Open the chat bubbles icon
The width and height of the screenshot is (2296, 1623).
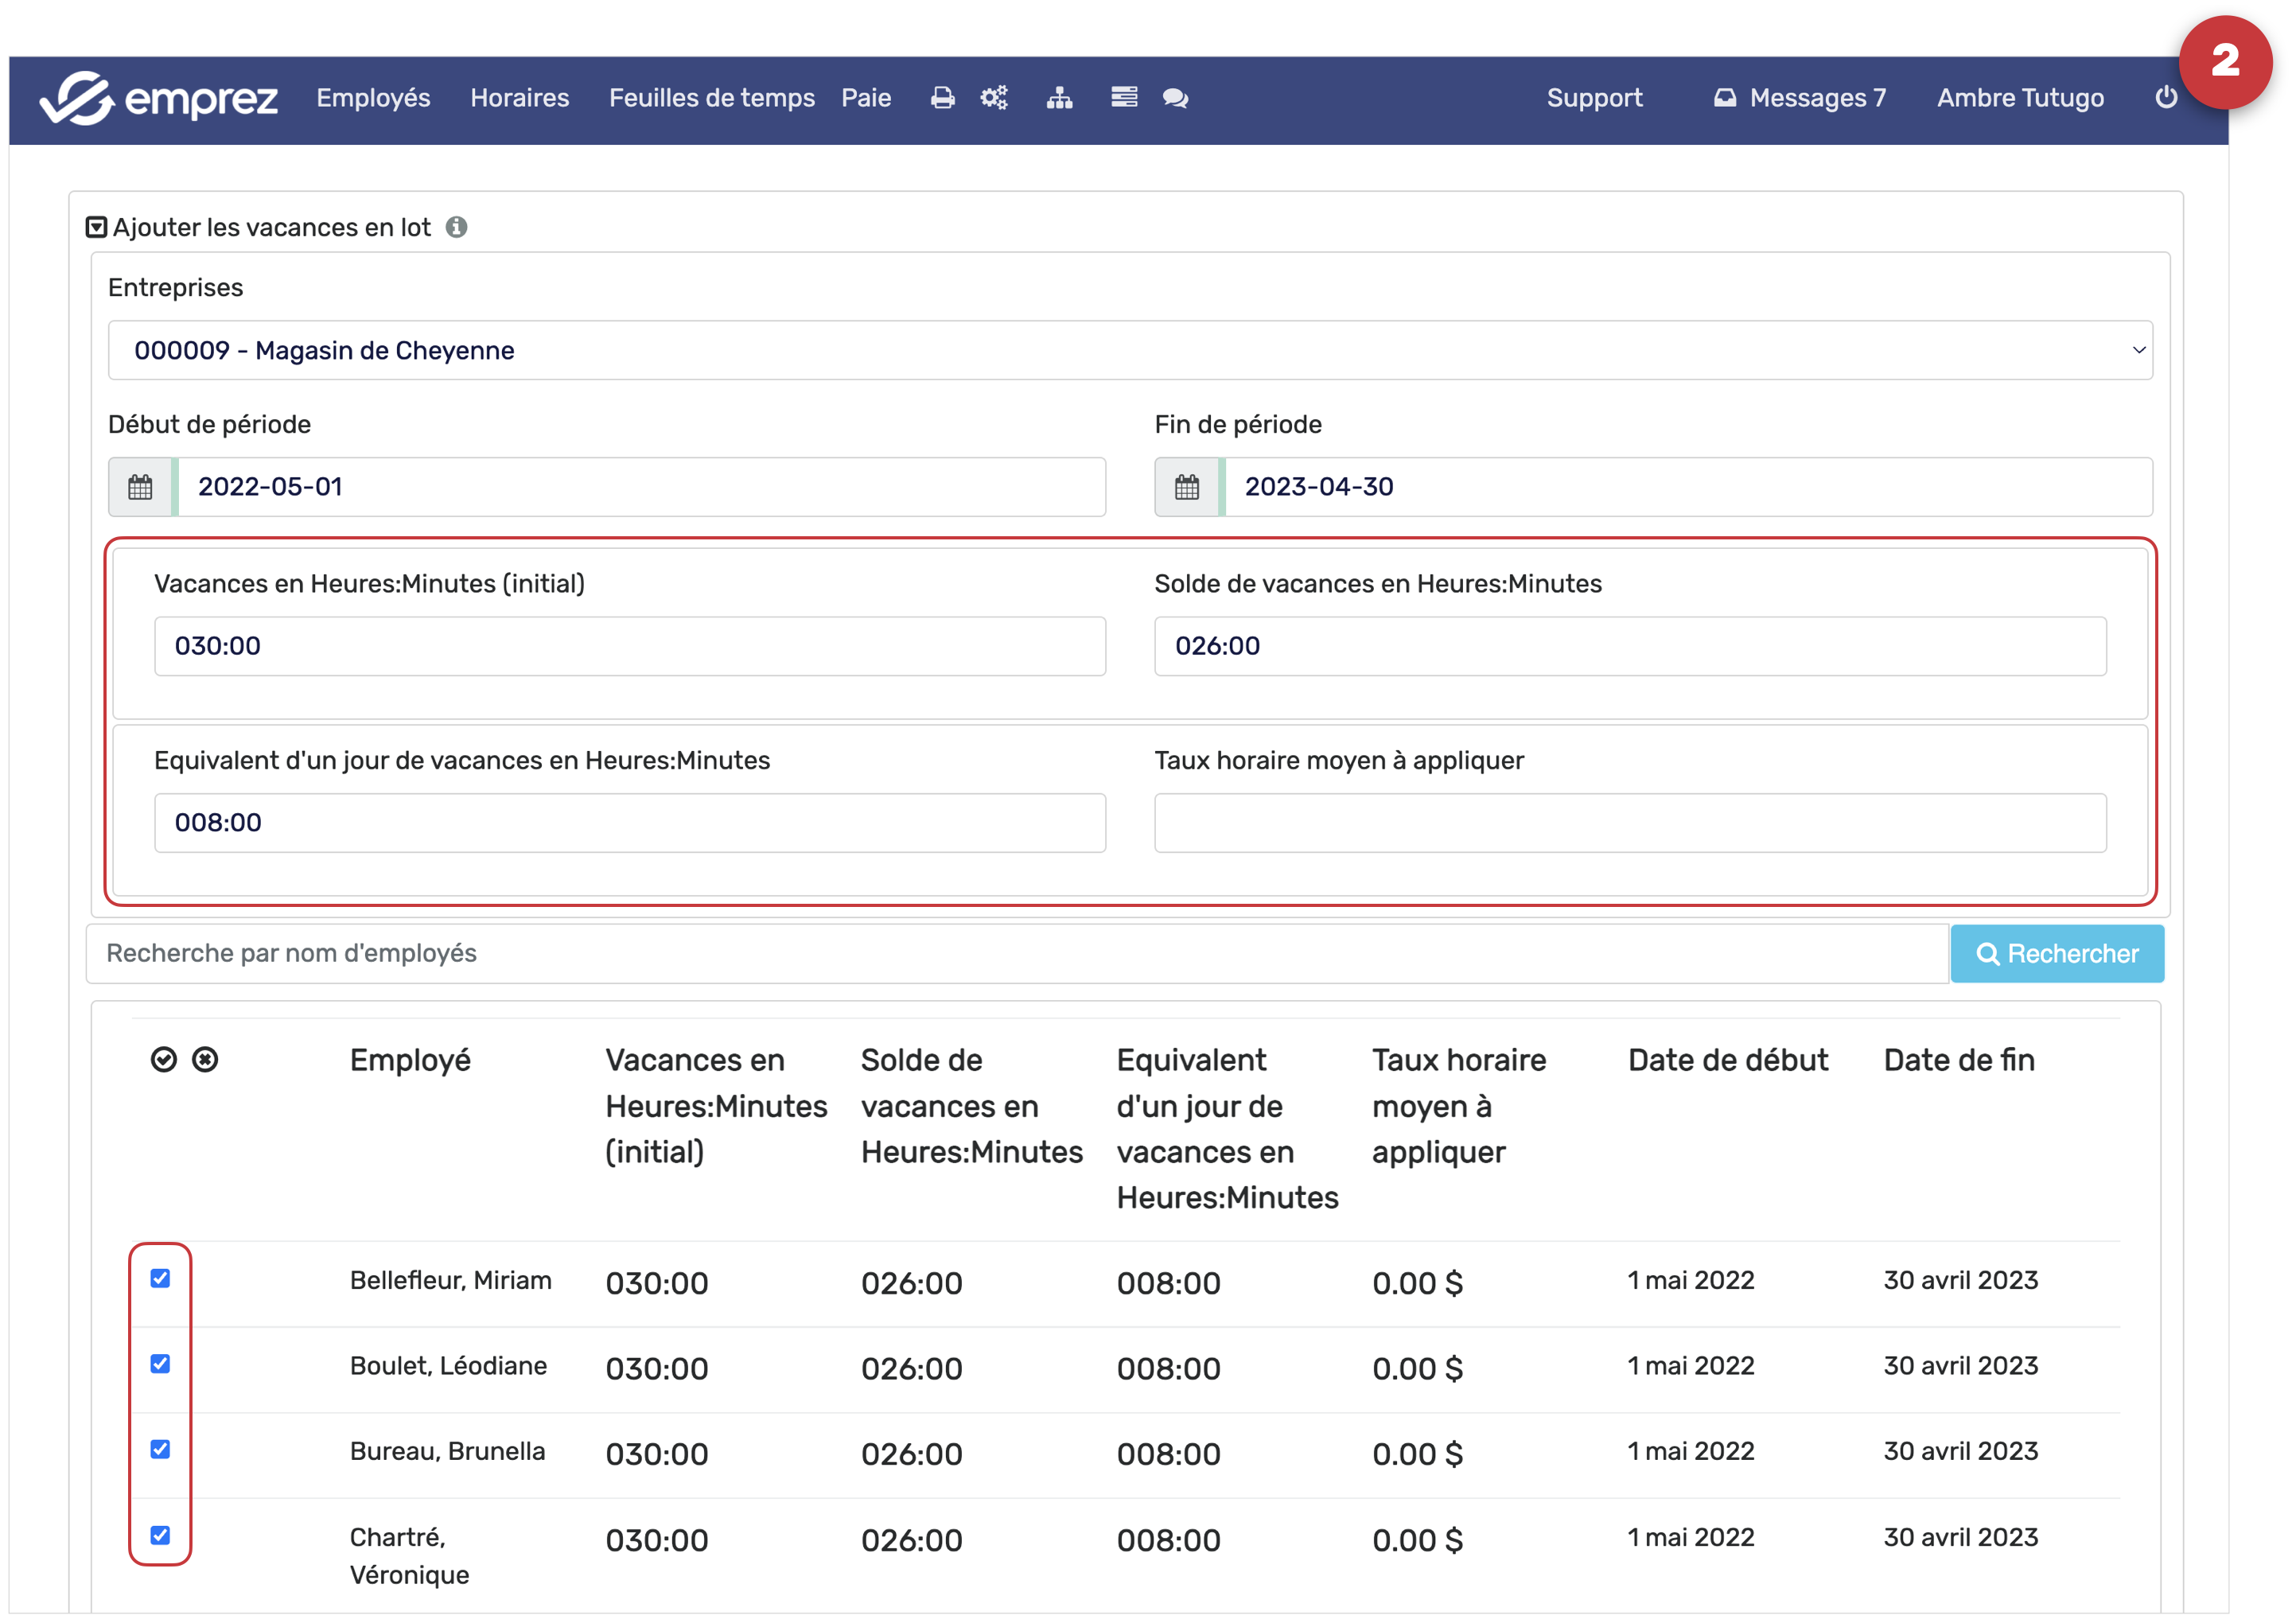tap(1175, 98)
